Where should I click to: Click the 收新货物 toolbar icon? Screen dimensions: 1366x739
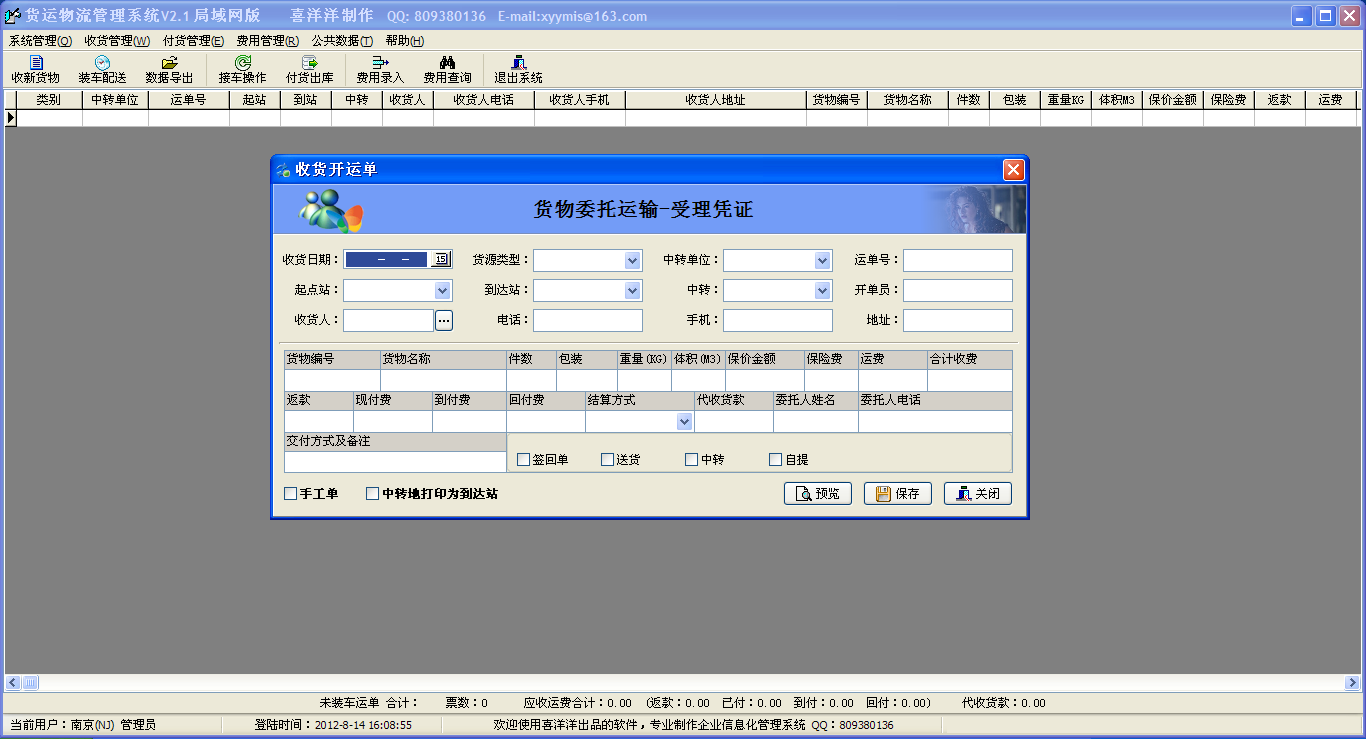pos(36,63)
